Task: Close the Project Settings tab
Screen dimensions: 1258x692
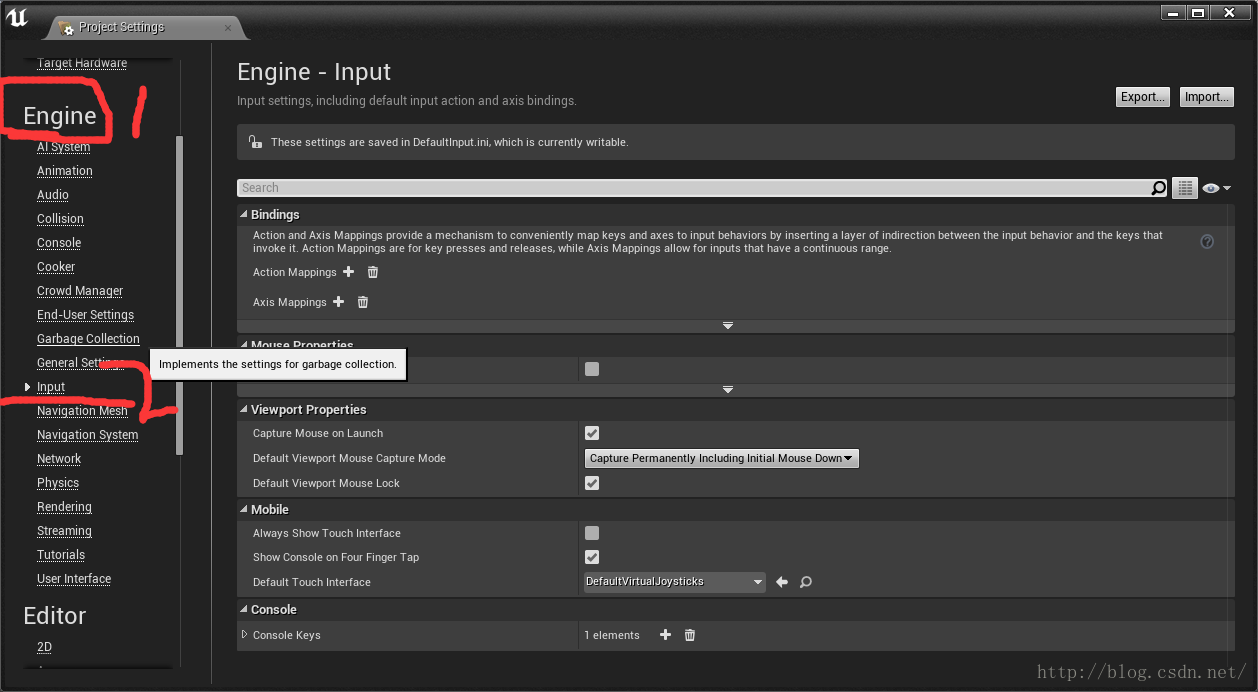Action: 228,27
